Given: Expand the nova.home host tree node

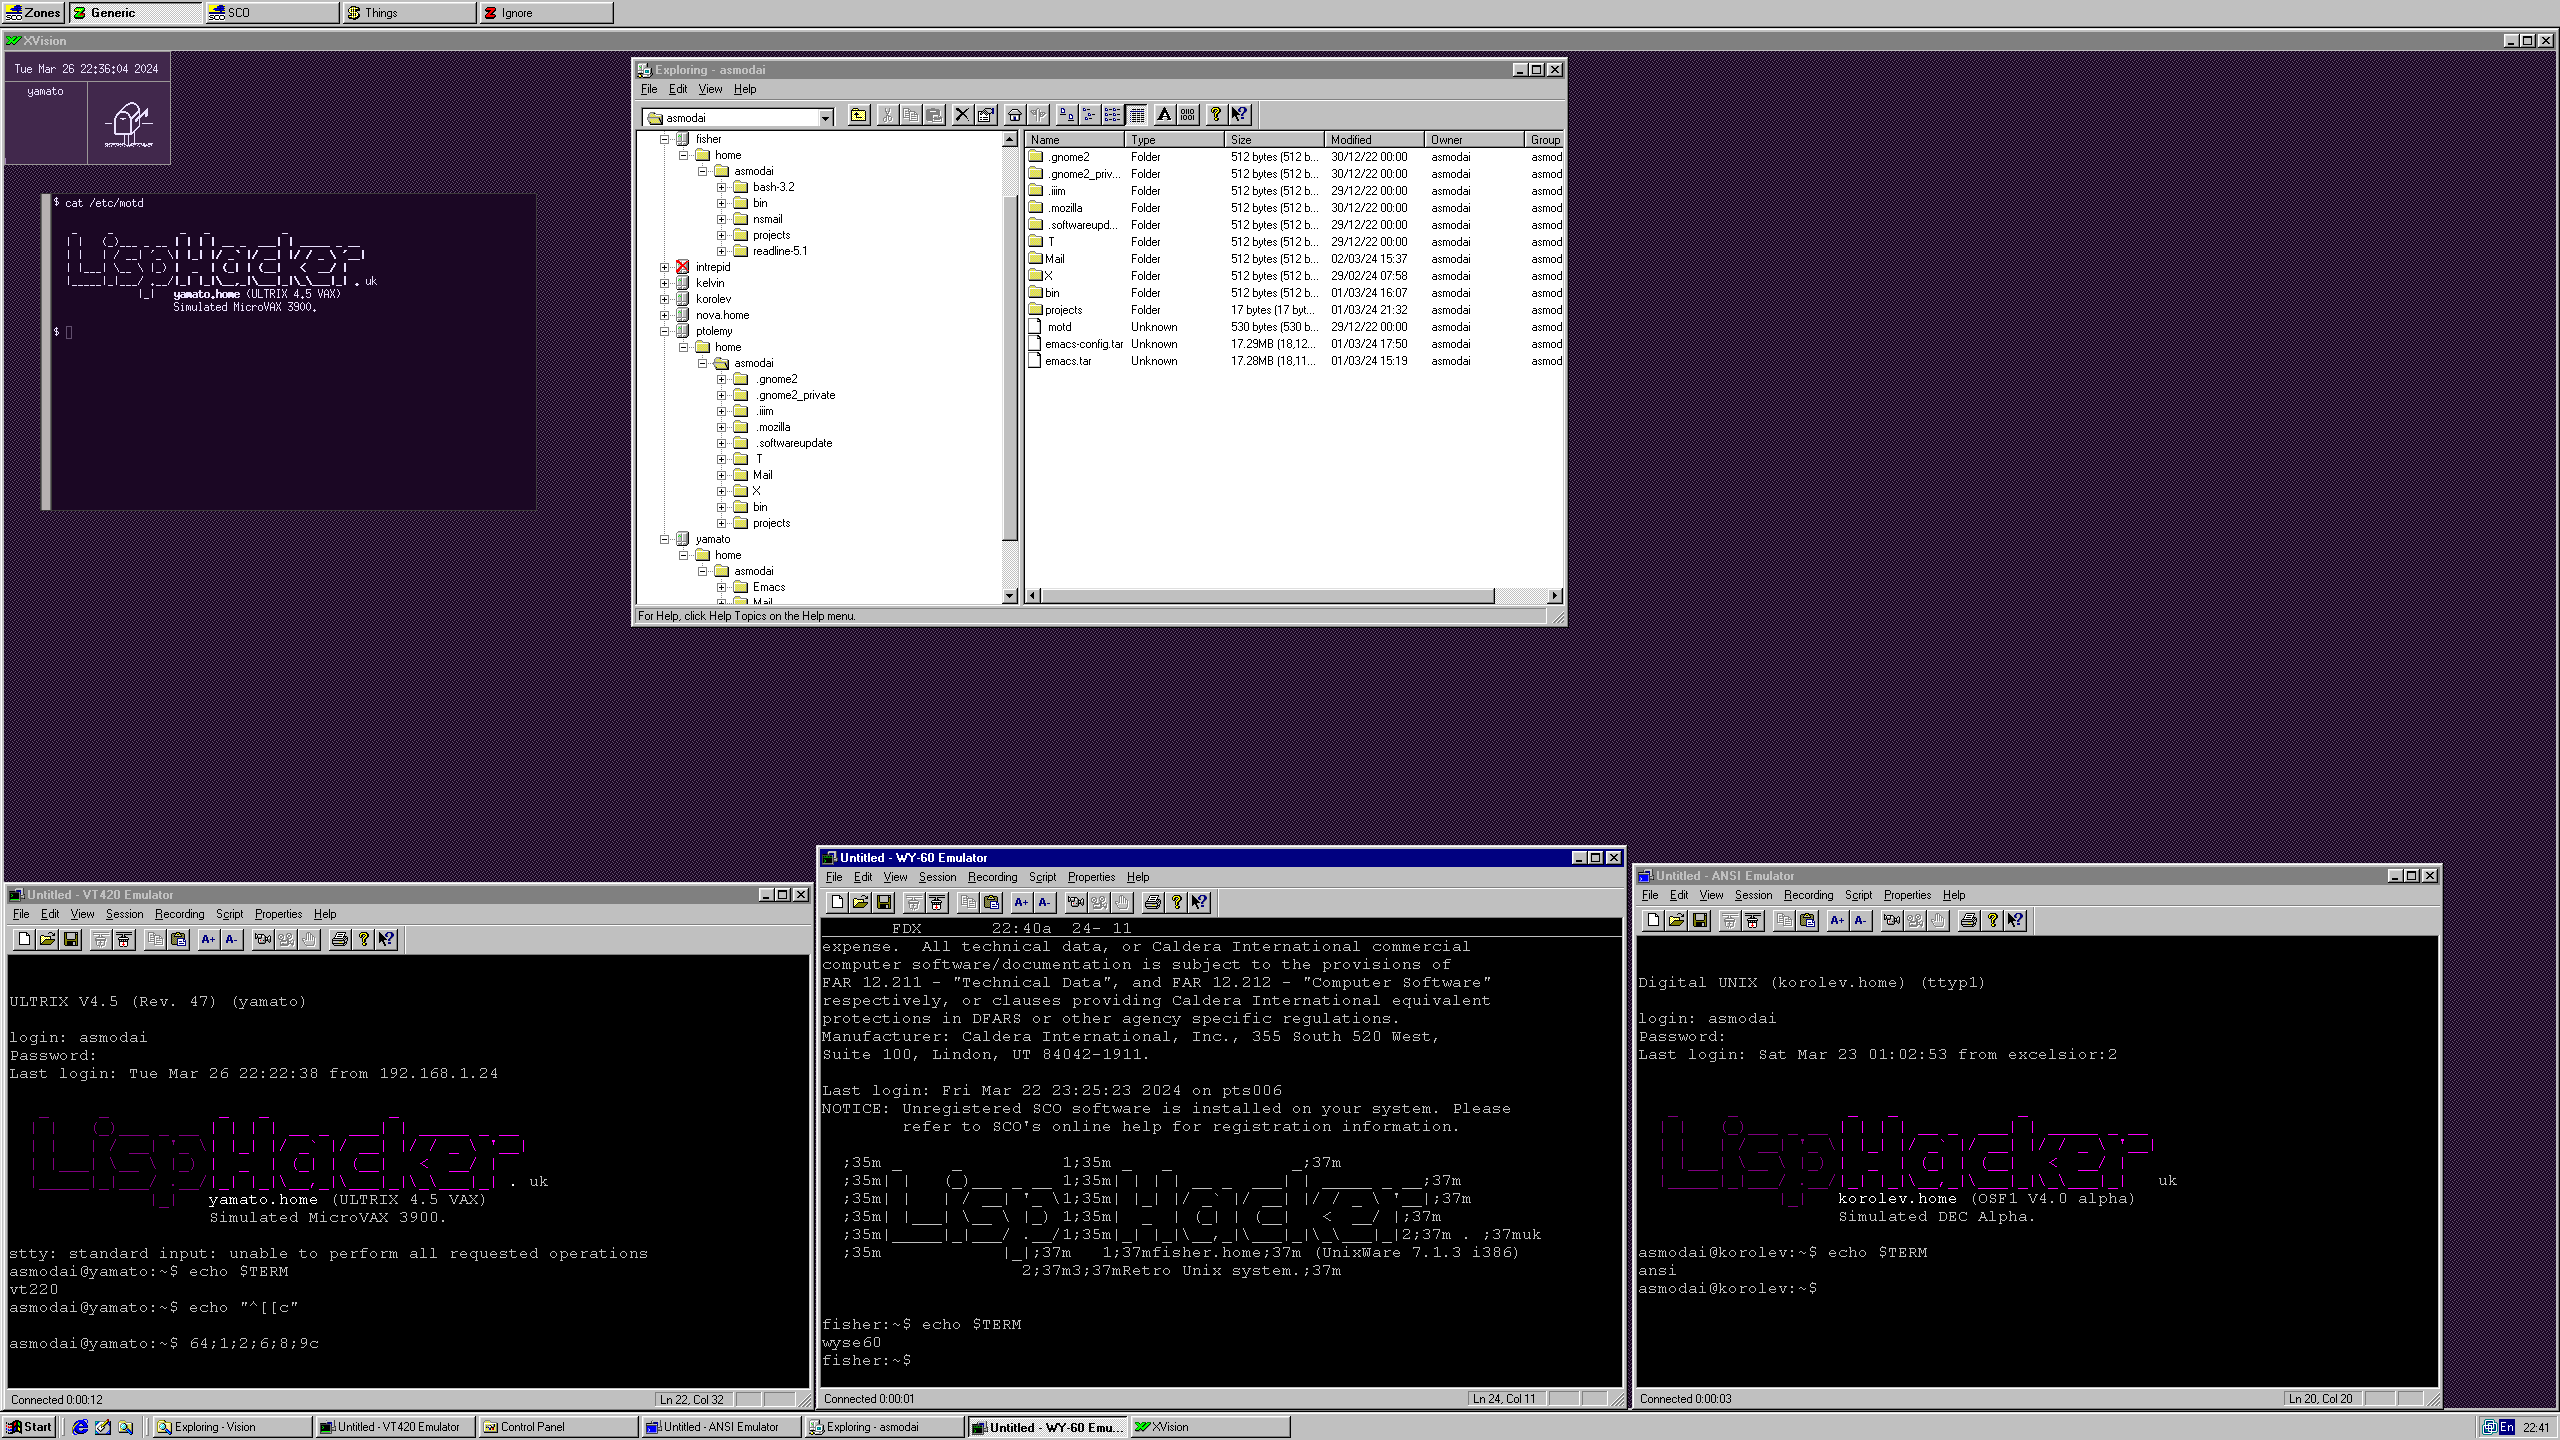Looking at the screenshot, I should click(x=664, y=316).
